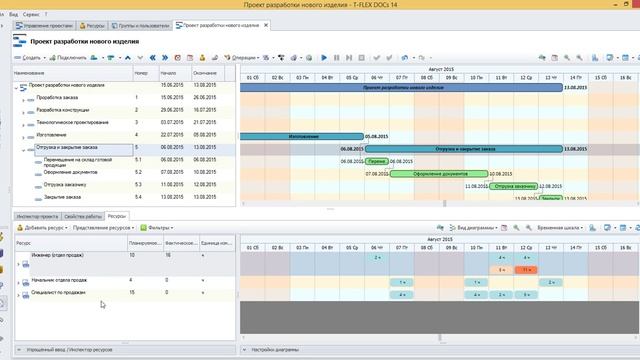This screenshot has width=640, height=360.
Task: Click the double right arrow icon in project toolbar
Action: [165, 58]
